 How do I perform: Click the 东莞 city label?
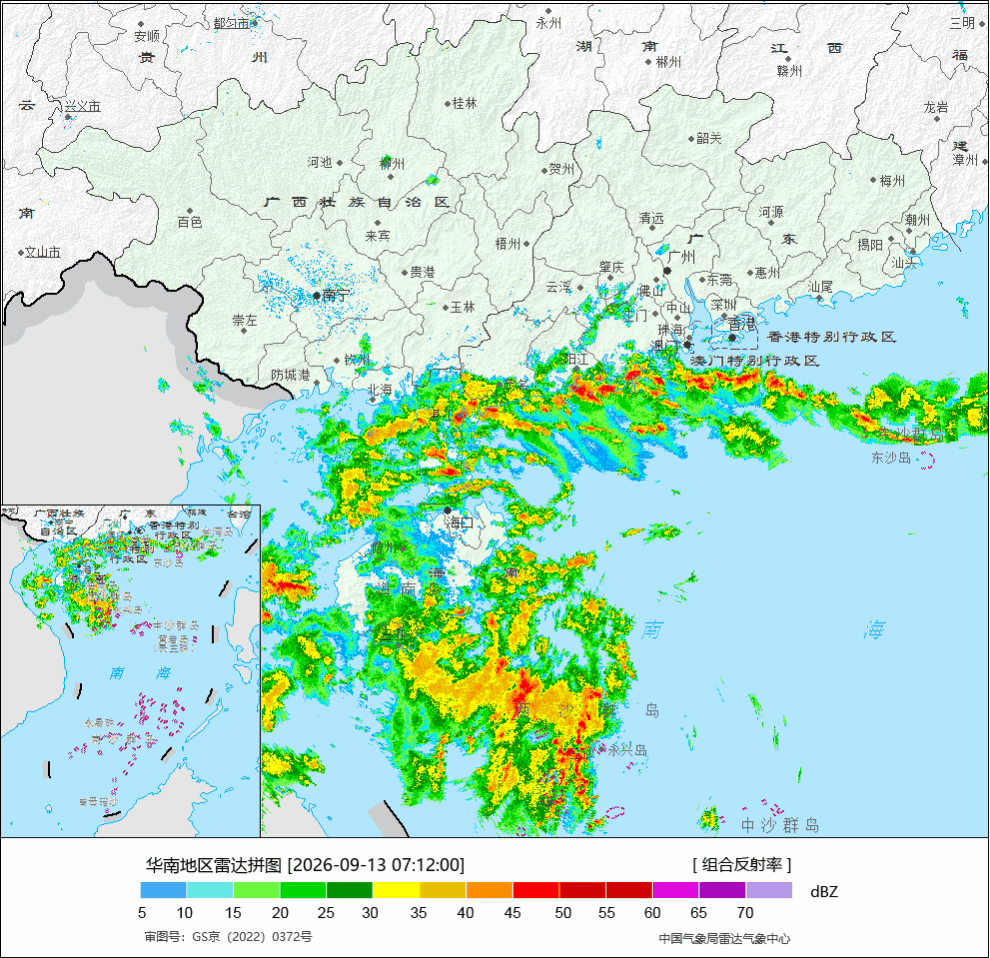click(719, 279)
